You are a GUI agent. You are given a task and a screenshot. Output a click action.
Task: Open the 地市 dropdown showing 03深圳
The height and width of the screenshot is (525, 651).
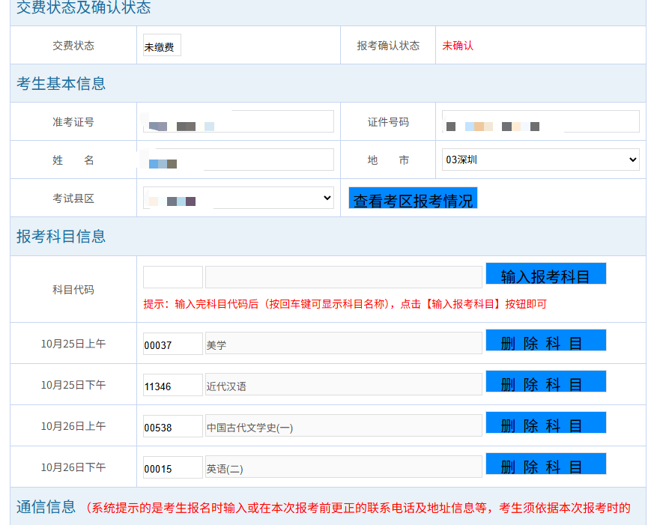click(540, 160)
